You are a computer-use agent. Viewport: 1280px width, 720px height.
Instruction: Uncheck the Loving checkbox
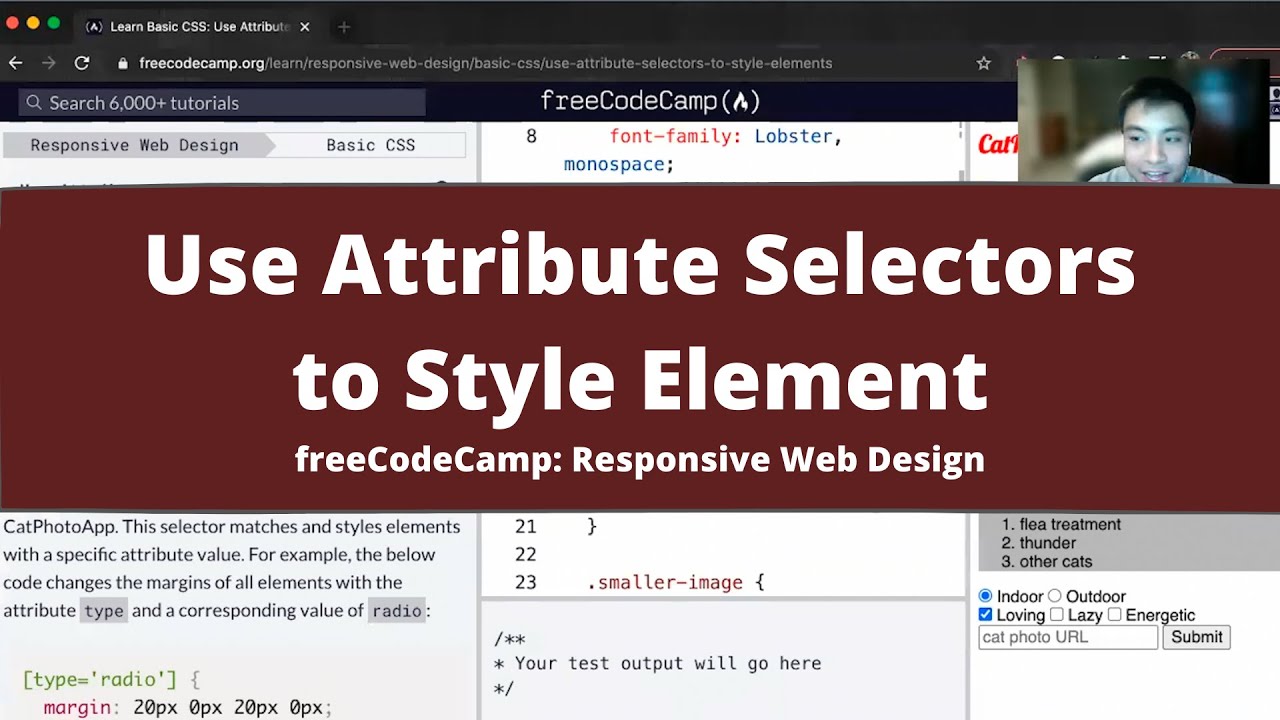point(986,615)
